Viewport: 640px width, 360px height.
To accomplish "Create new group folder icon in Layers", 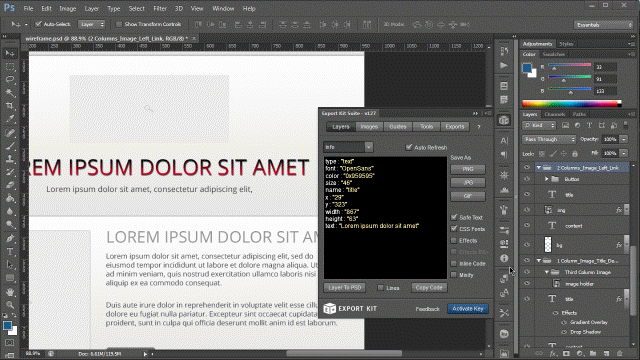I will coord(593,353).
